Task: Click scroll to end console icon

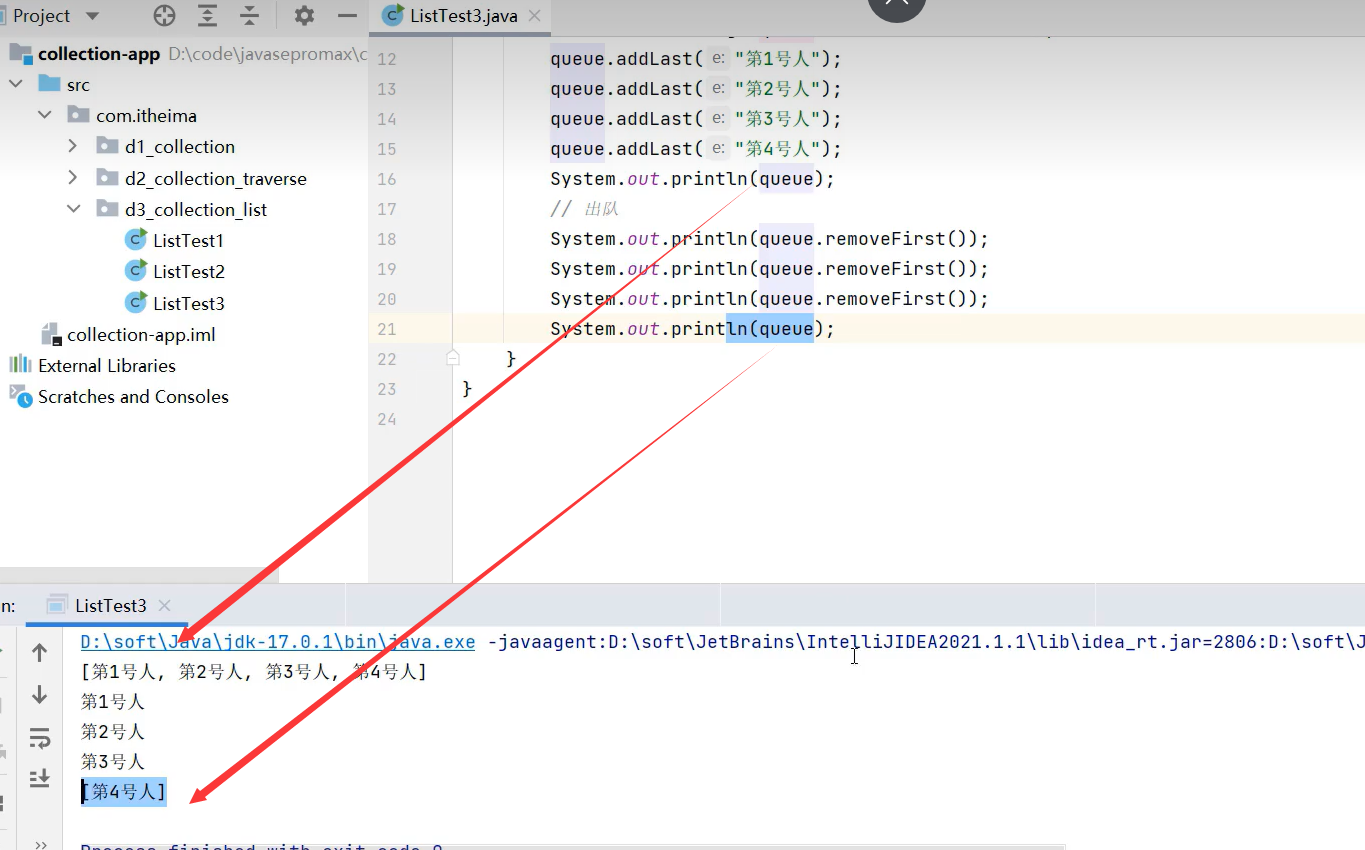Action: click(40, 777)
